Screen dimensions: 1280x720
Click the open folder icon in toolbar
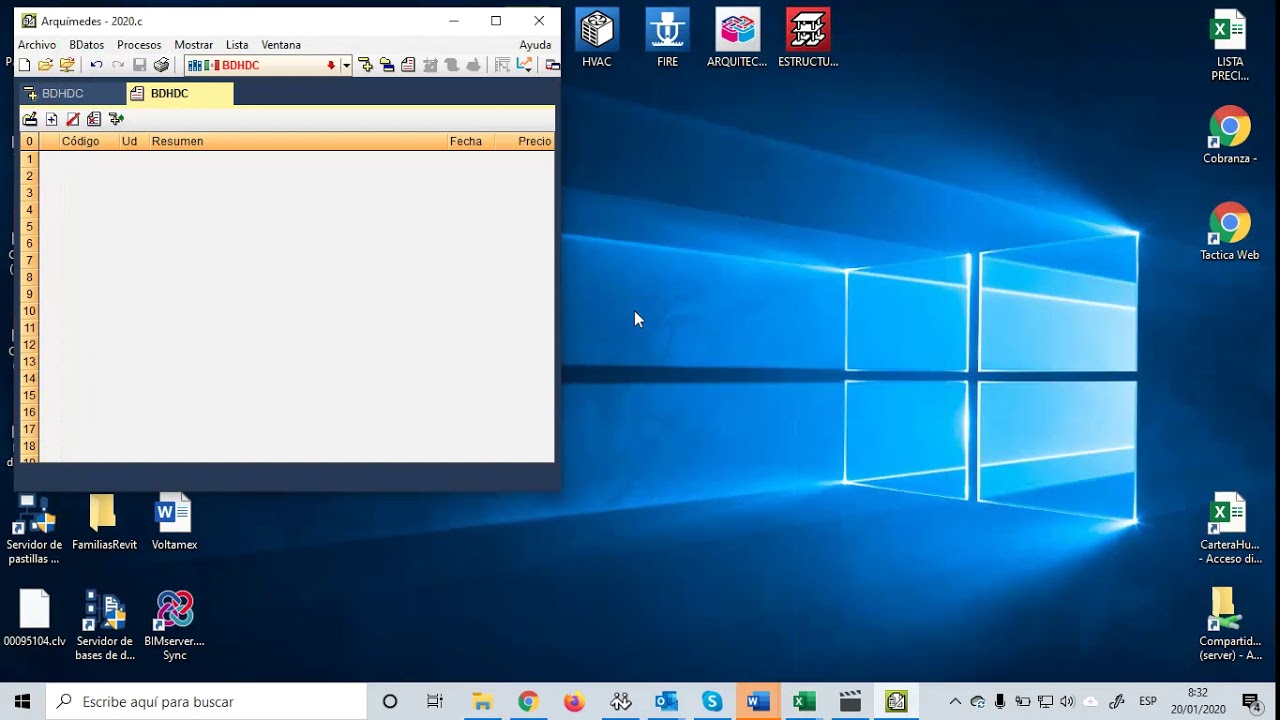click(45, 65)
